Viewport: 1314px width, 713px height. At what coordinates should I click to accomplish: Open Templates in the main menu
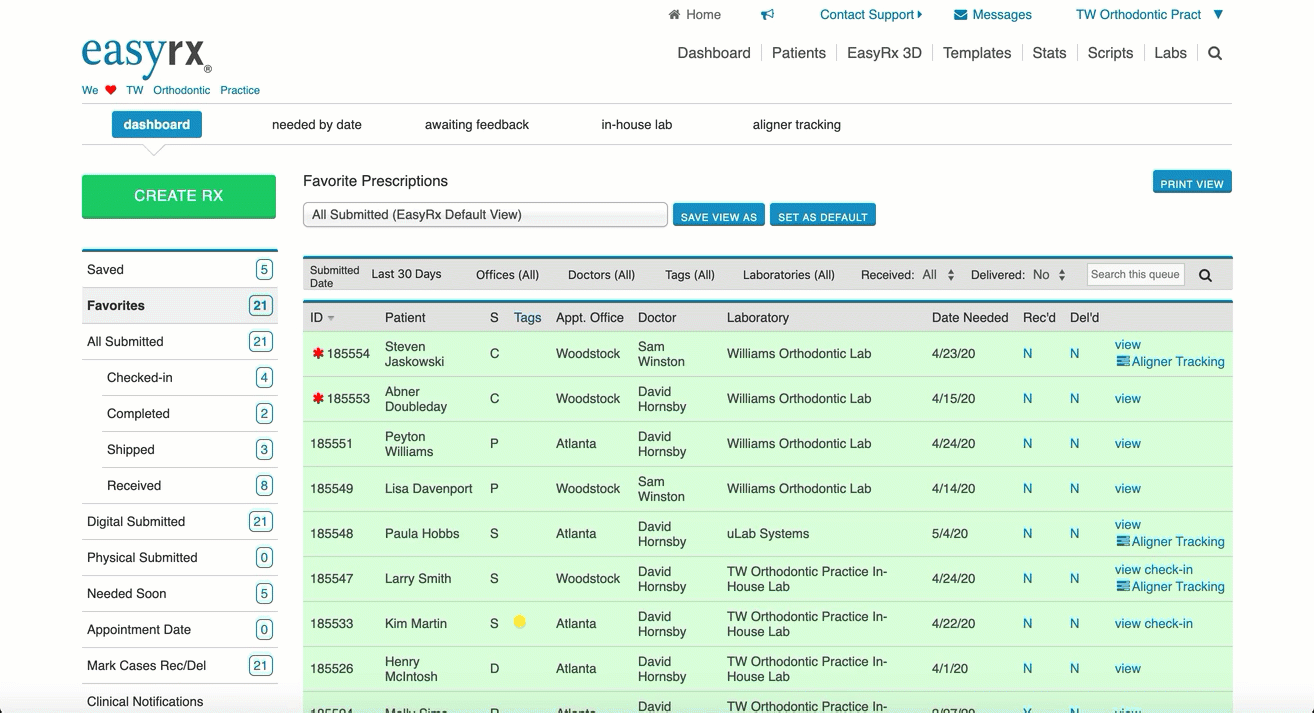pyautogui.click(x=977, y=53)
